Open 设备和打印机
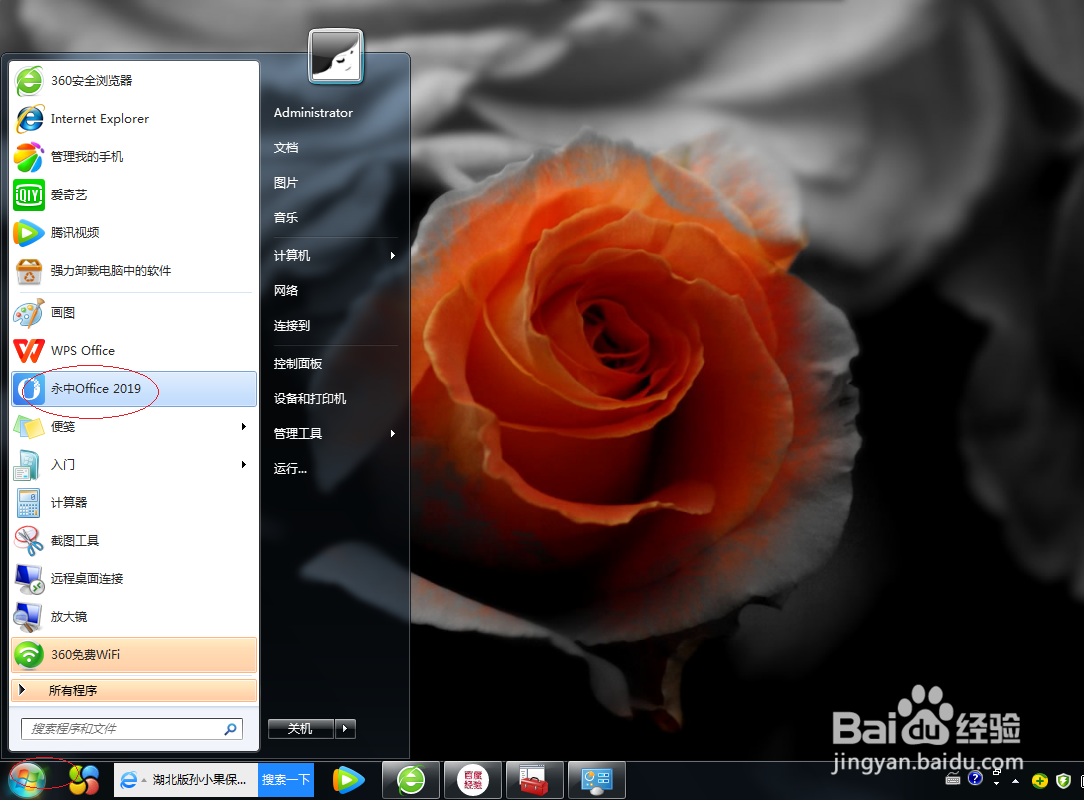The height and width of the screenshot is (800, 1084). tap(310, 399)
